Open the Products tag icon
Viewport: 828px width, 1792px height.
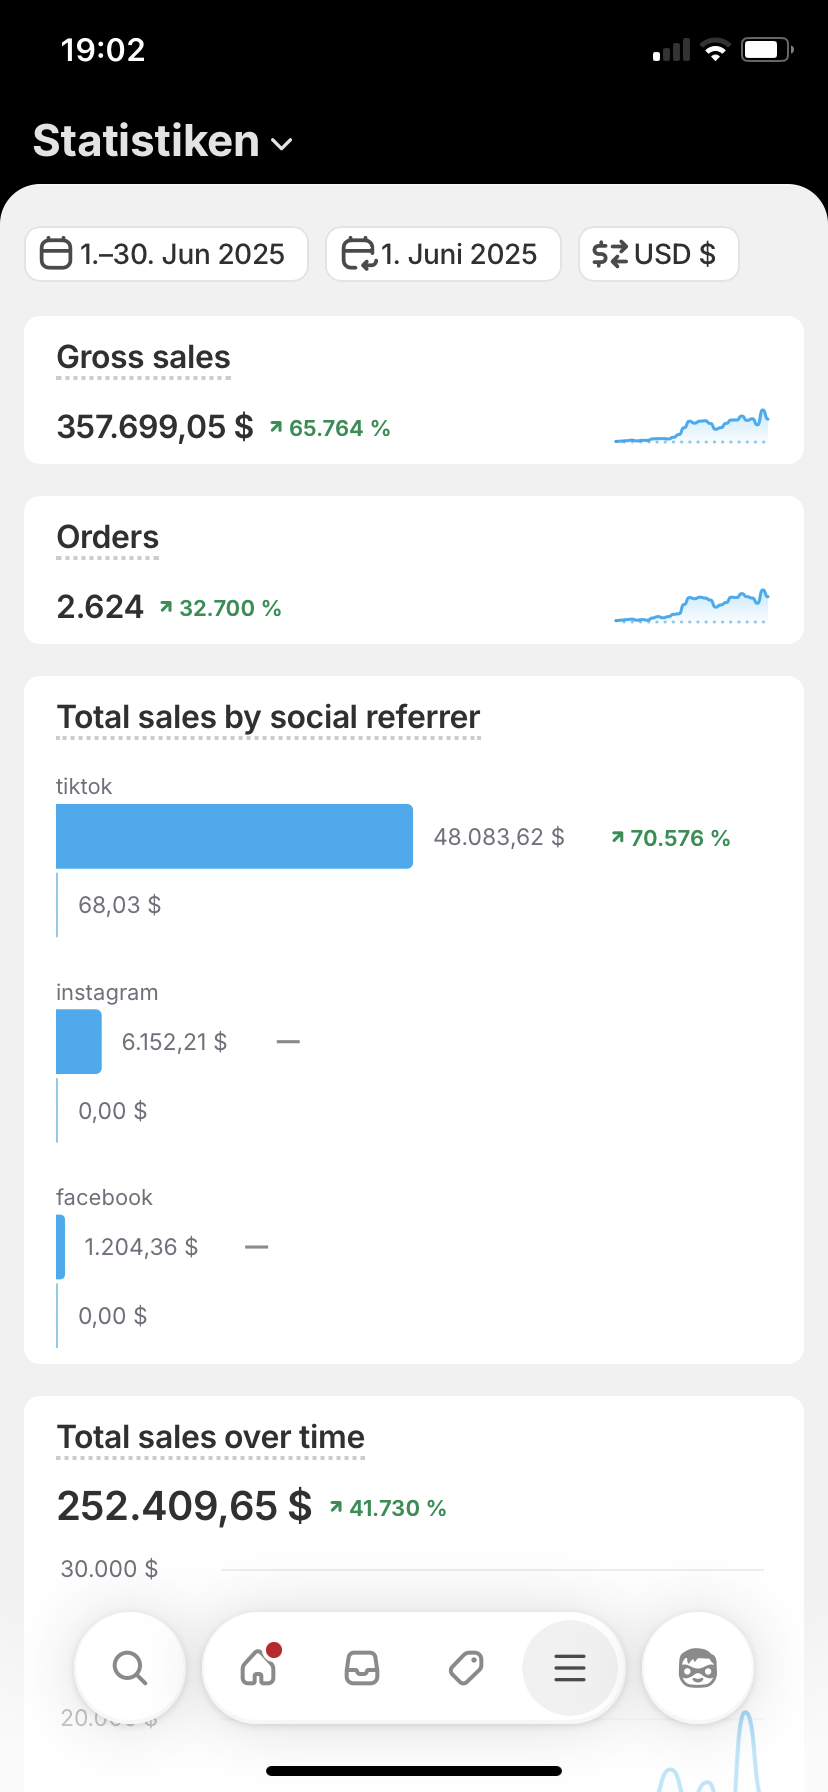(x=466, y=1668)
